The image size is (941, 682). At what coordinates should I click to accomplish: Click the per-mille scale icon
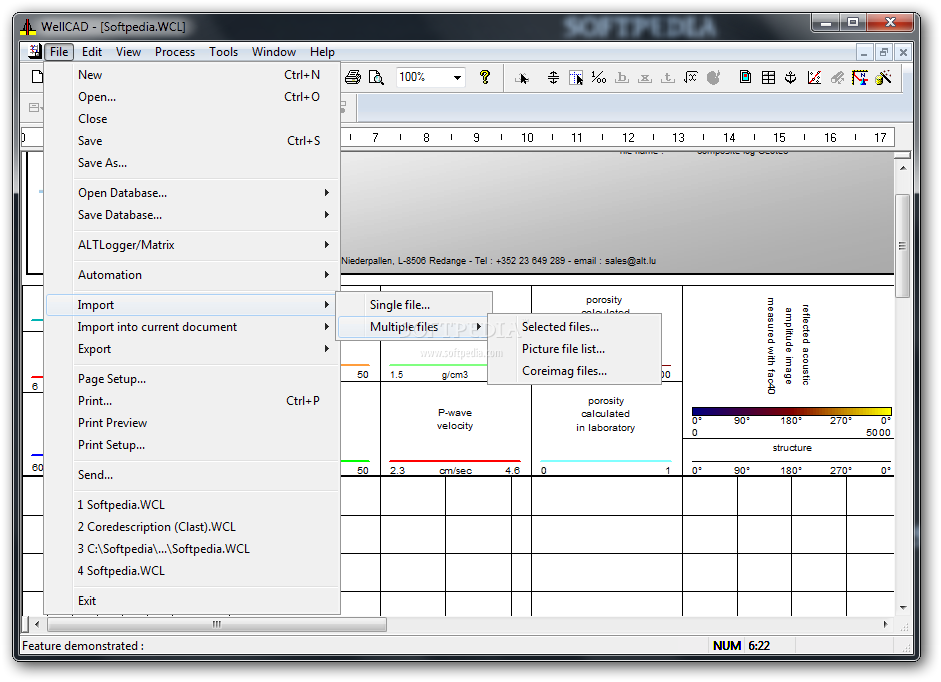598,77
